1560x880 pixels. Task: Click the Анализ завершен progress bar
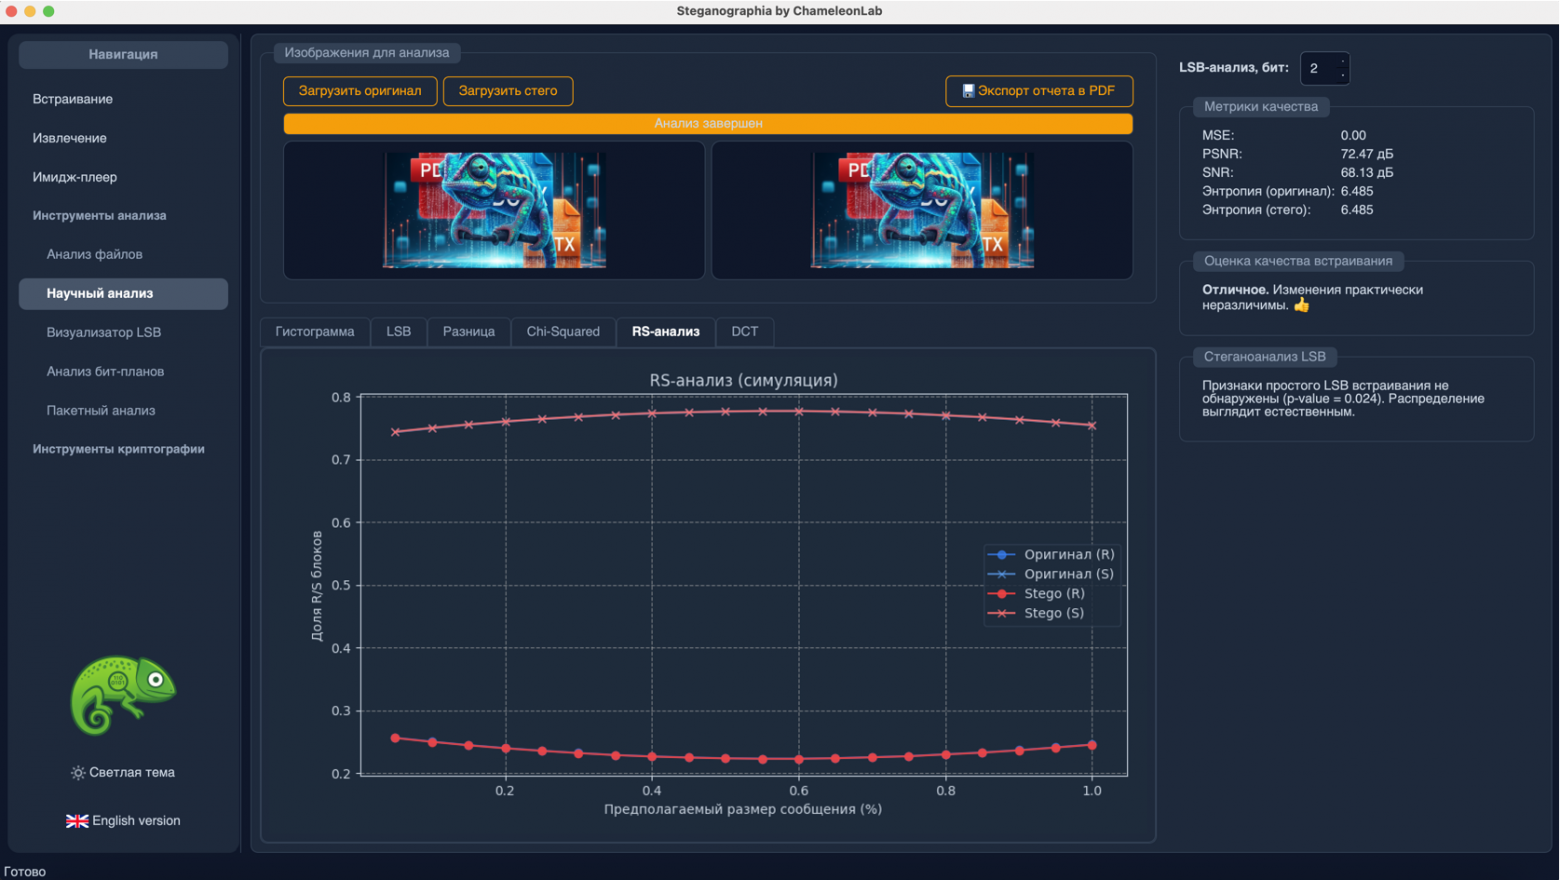(708, 124)
